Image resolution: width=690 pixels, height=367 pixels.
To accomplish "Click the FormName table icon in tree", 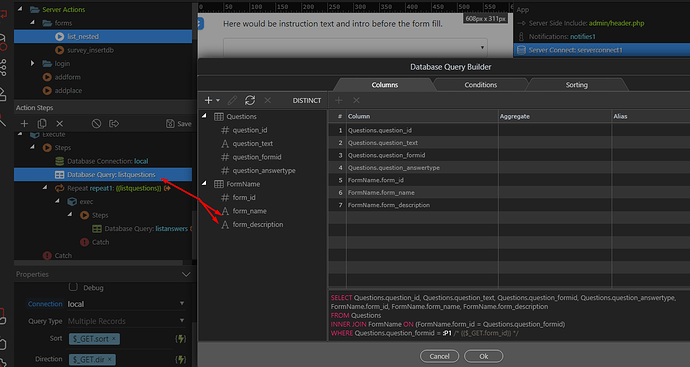I will [x=219, y=184].
